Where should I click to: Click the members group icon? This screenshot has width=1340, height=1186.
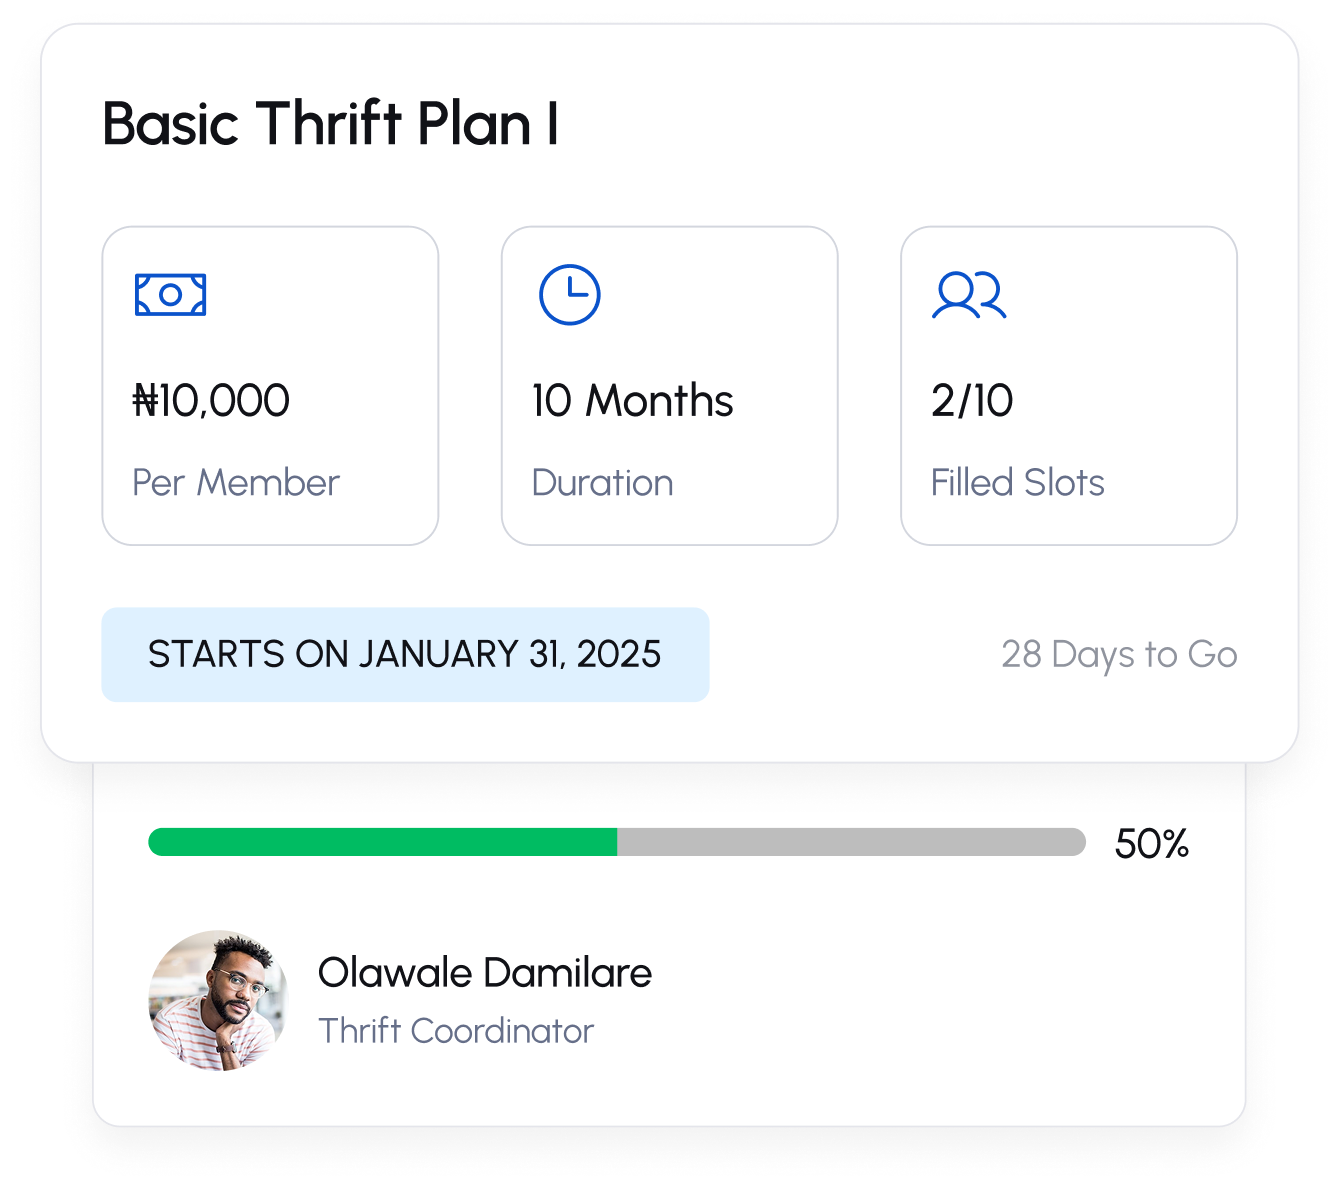click(968, 295)
